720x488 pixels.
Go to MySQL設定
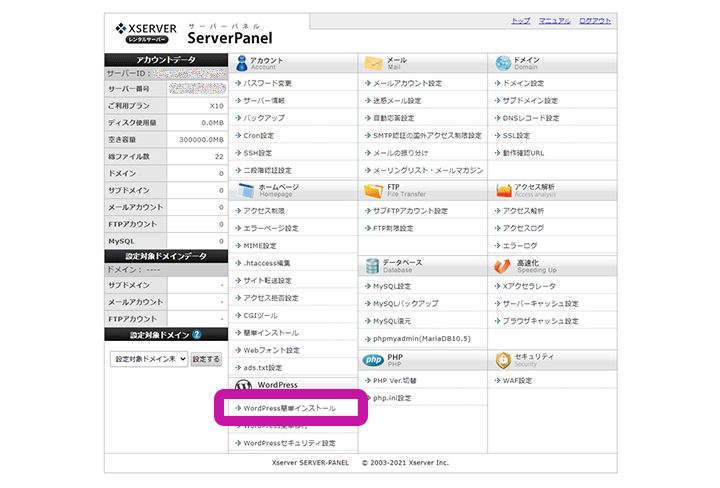tap(391, 286)
